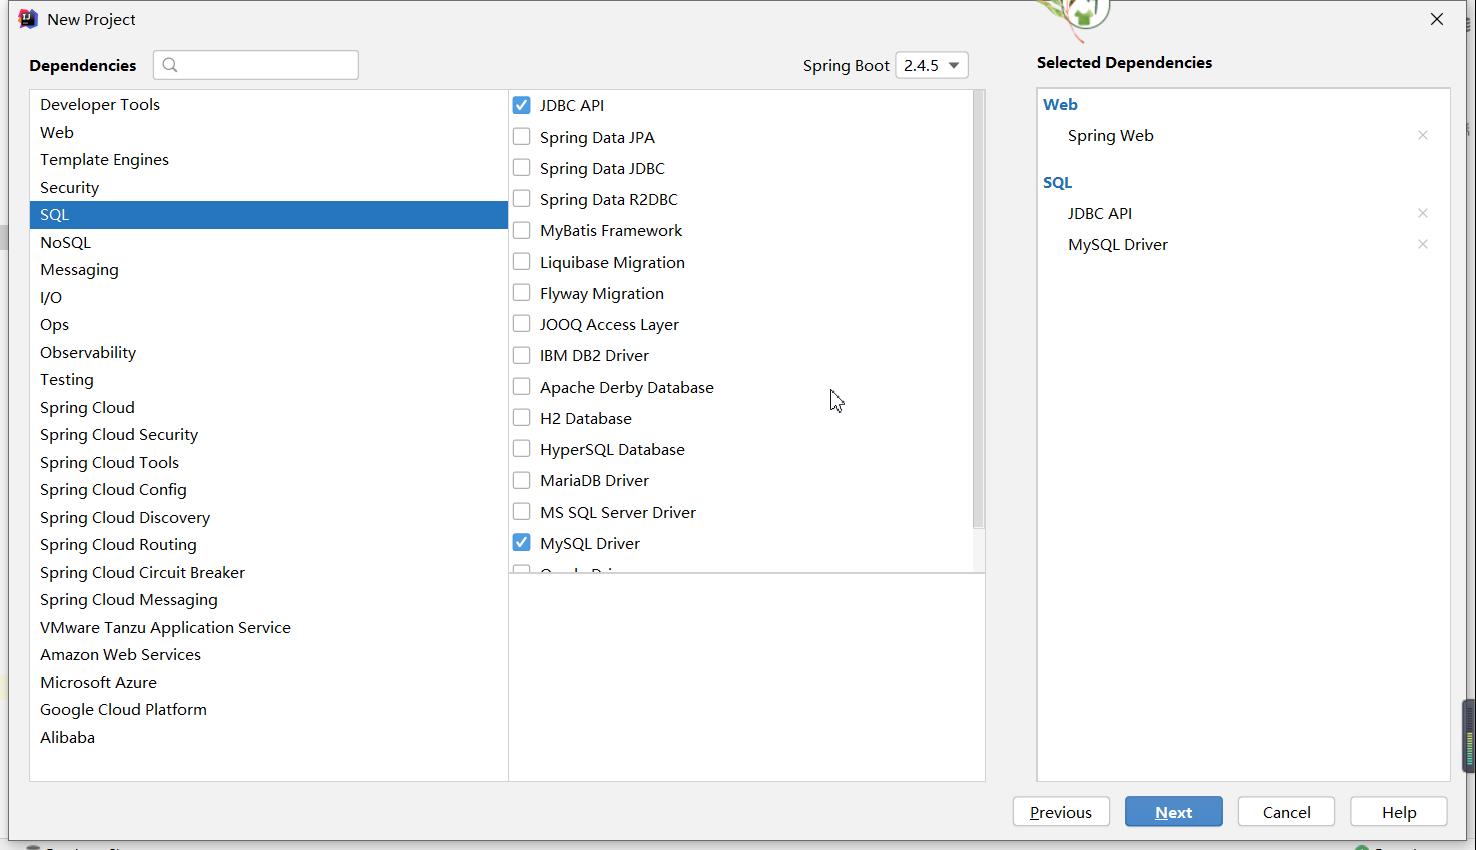The height and width of the screenshot is (850, 1476).
Task: Select Spring Cloud Config category
Action: (268, 489)
